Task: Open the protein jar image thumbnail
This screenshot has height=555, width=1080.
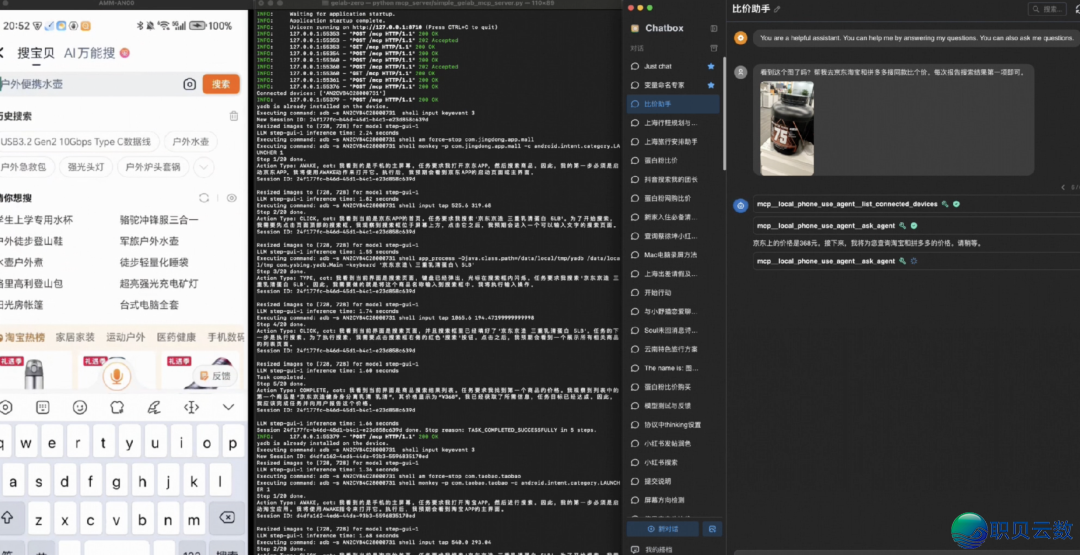Action: point(787,128)
